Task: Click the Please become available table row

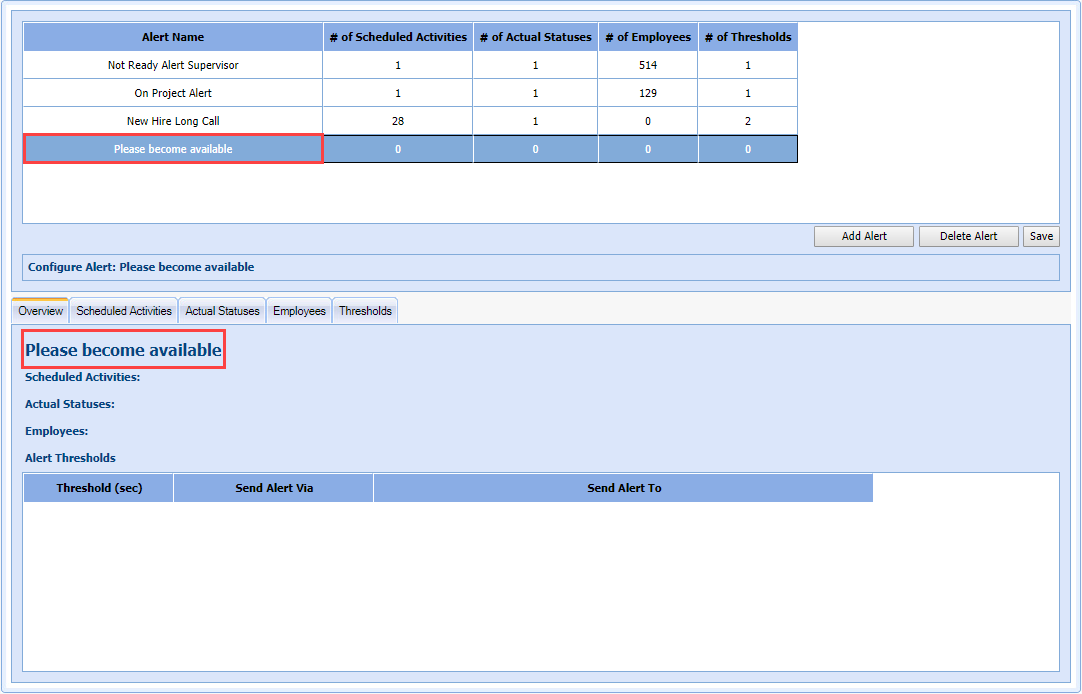Action: pyautogui.click(x=173, y=149)
